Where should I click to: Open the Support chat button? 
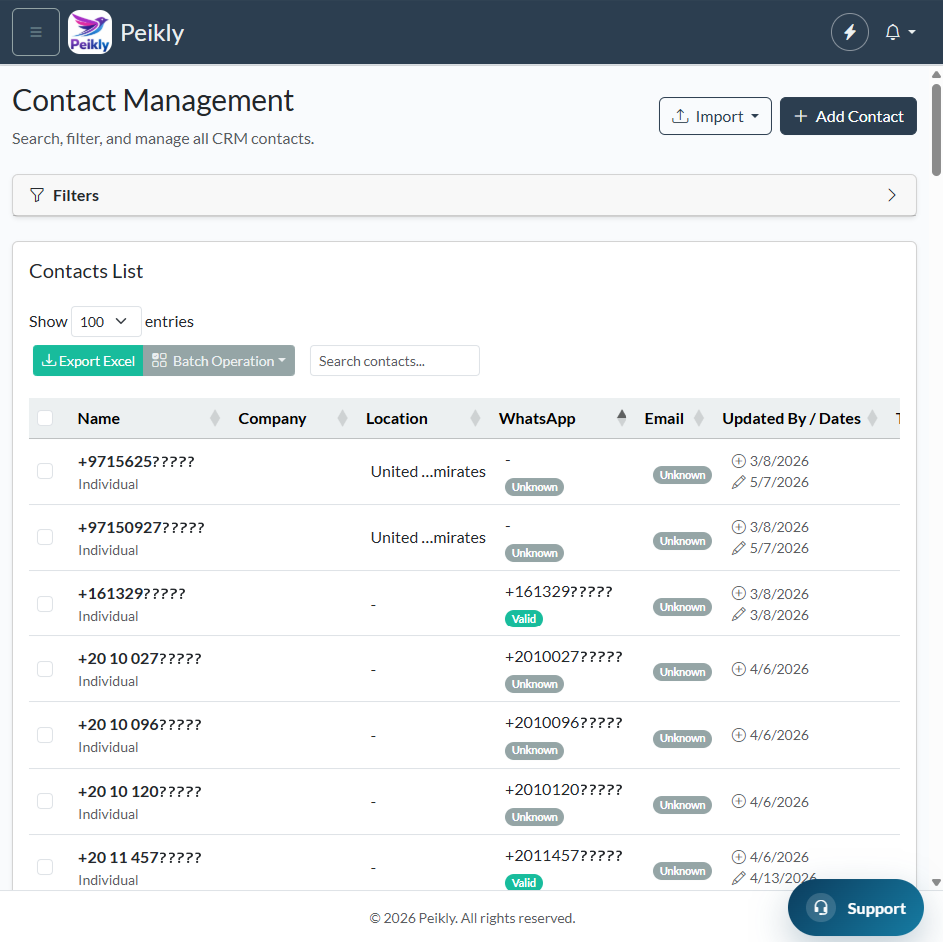pos(855,908)
